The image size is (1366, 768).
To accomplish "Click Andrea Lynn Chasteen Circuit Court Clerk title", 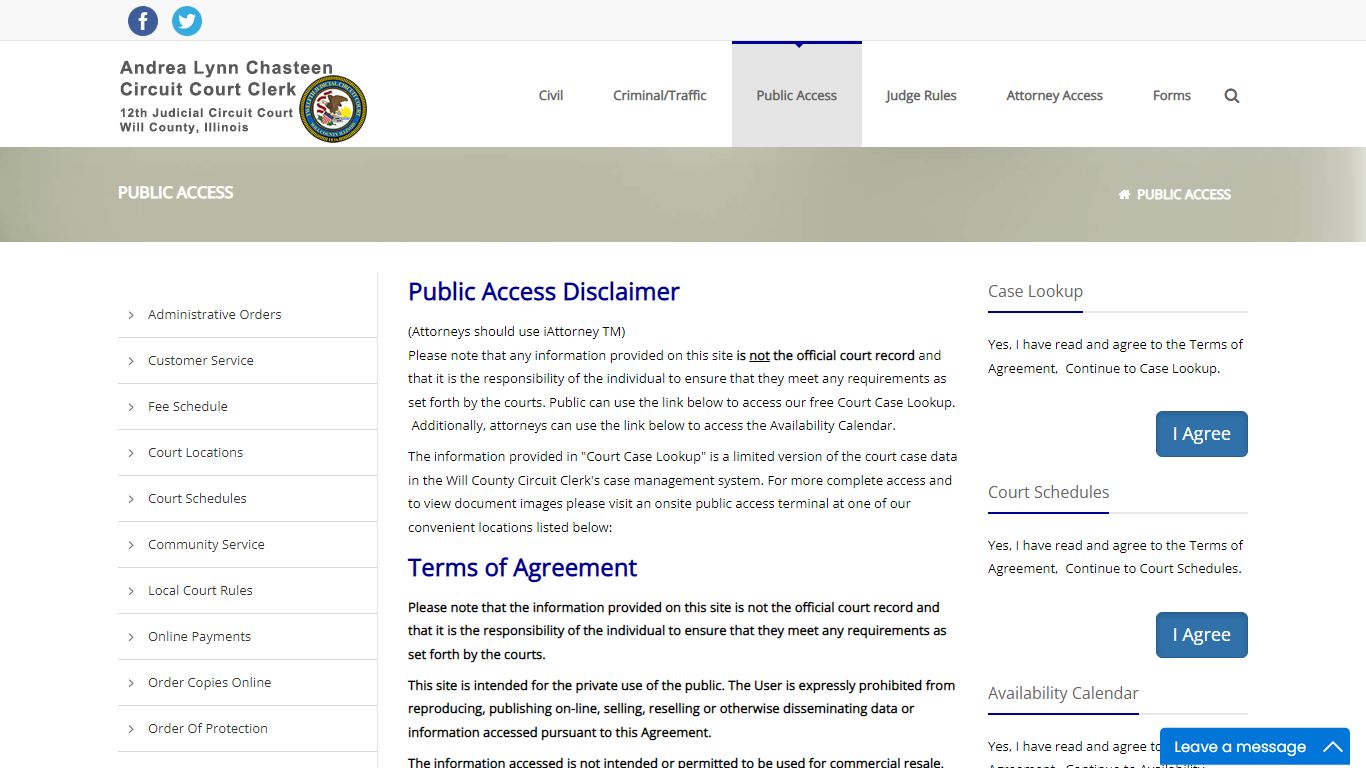I will (226, 78).
